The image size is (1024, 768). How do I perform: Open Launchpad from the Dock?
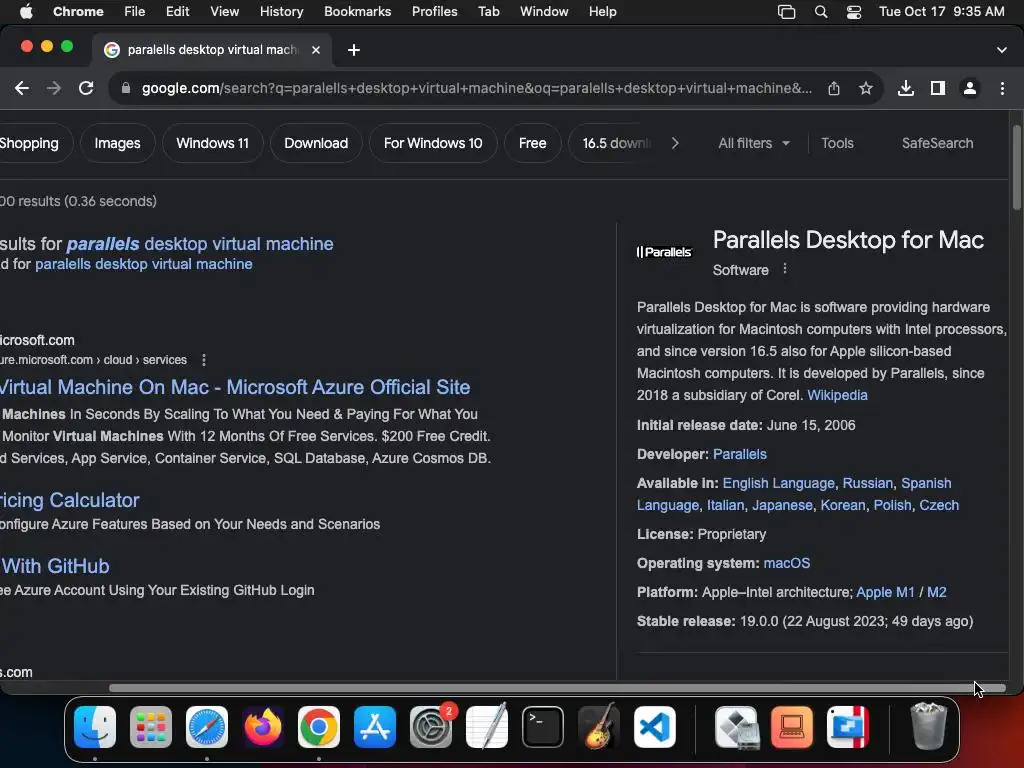tap(151, 727)
